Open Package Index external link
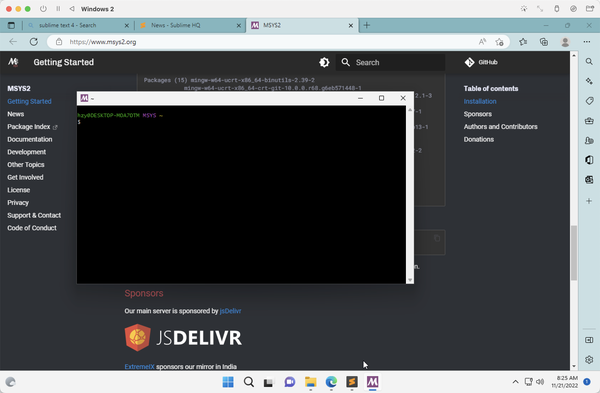This screenshot has width=600, height=393. point(32,127)
